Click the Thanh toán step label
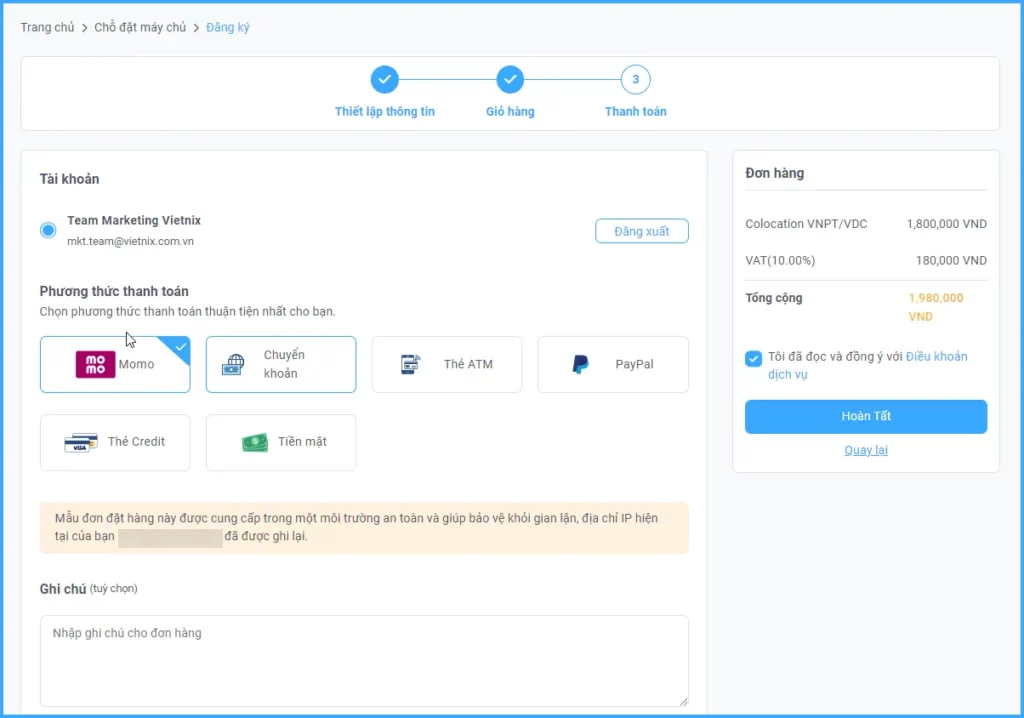 635,111
